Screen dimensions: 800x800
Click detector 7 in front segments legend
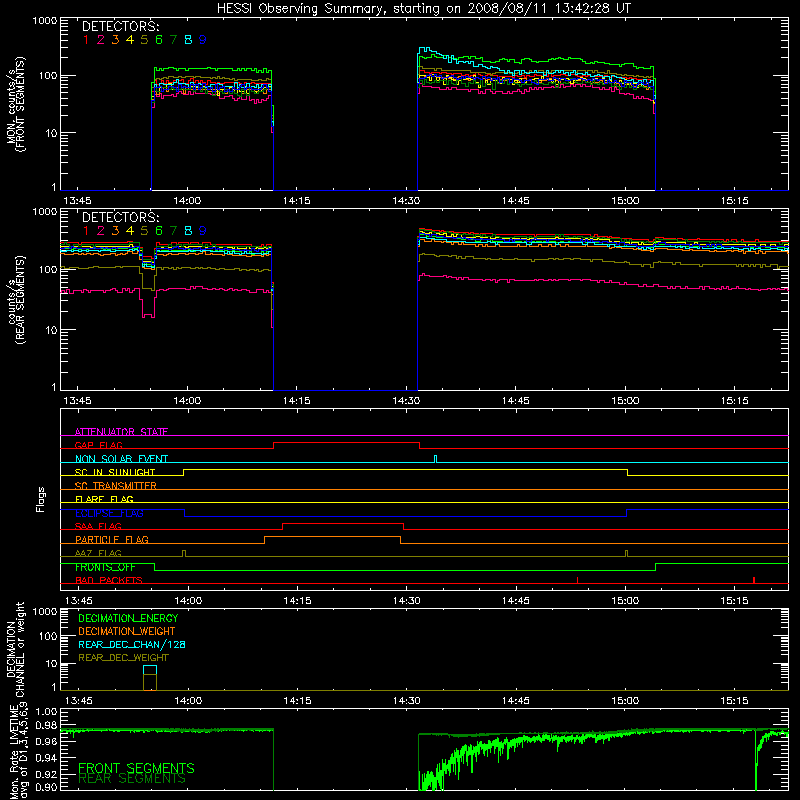[x=173, y=40]
